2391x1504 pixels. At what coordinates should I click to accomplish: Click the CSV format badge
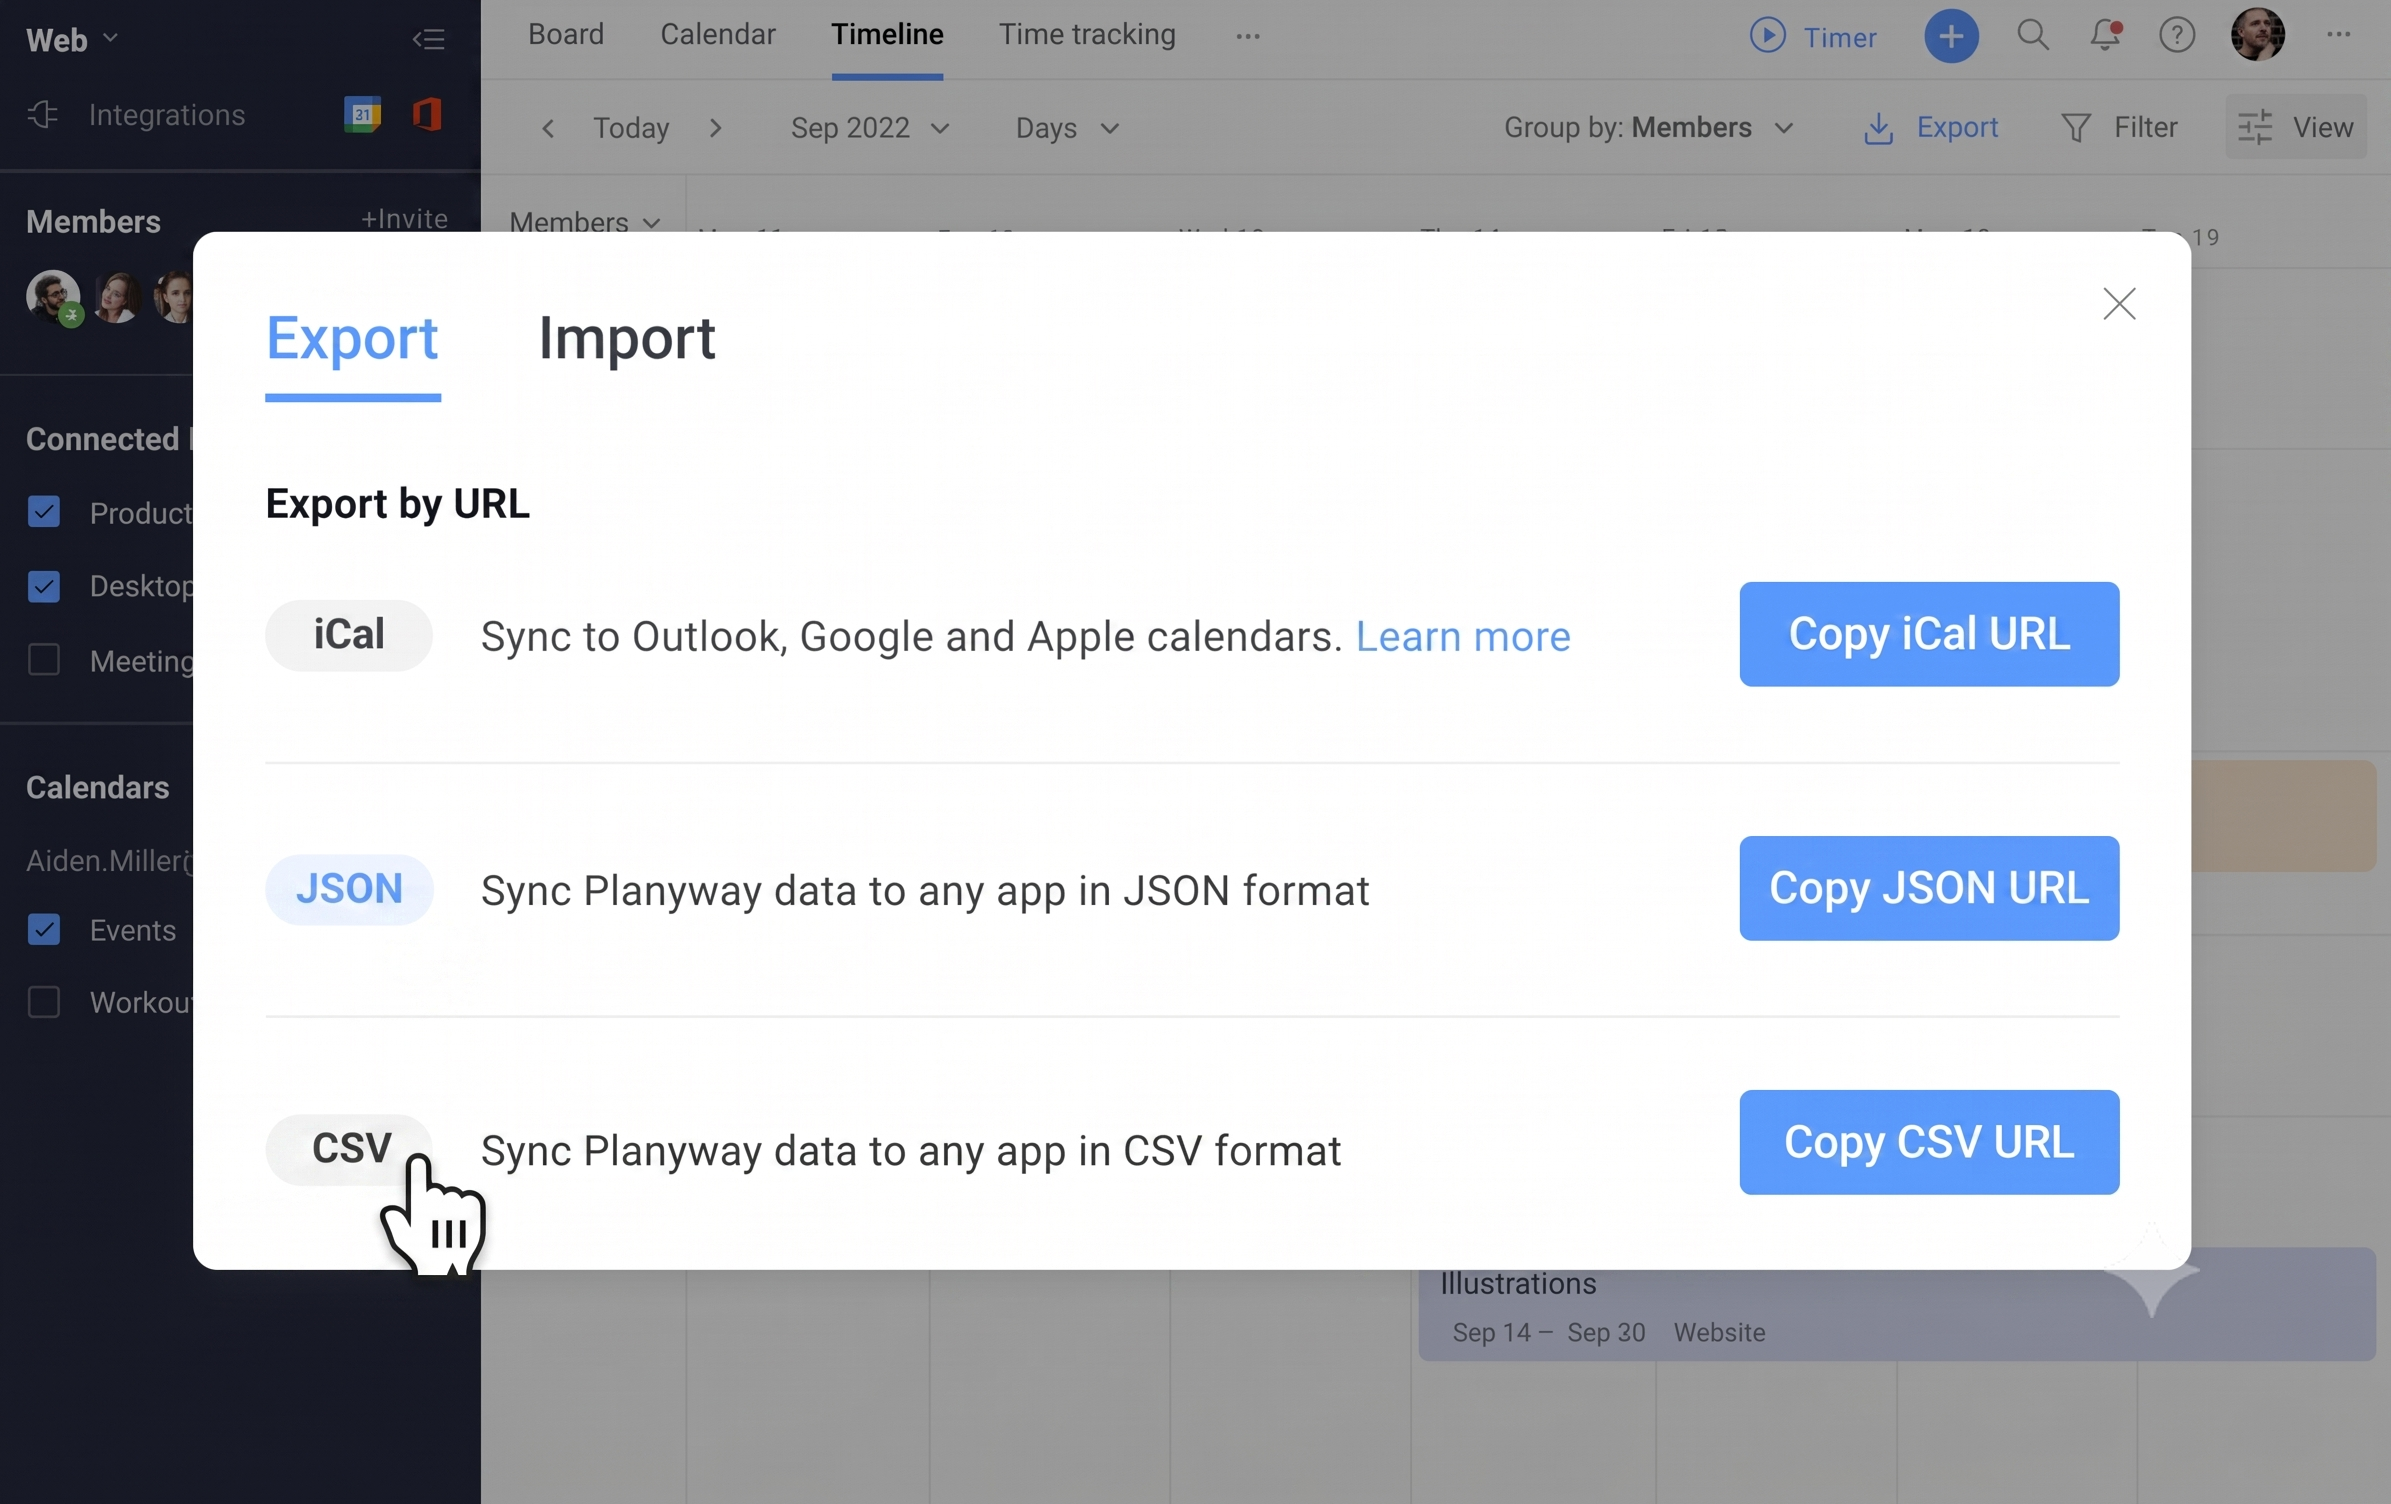349,1149
